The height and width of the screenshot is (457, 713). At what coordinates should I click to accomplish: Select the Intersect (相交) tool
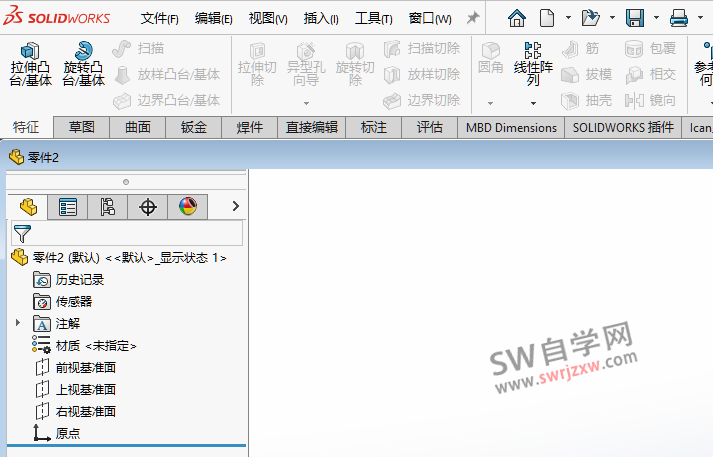pos(650,74)
